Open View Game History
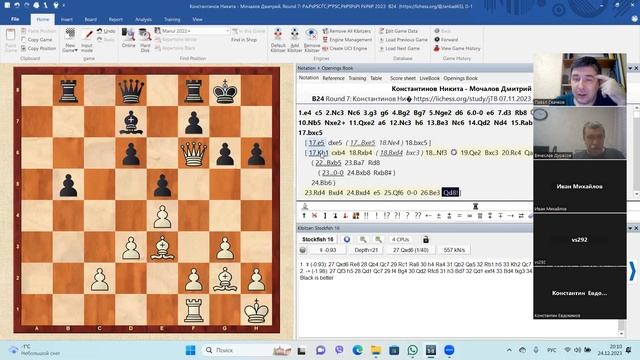This screenshot has height=360, width=640. (457, 48)
